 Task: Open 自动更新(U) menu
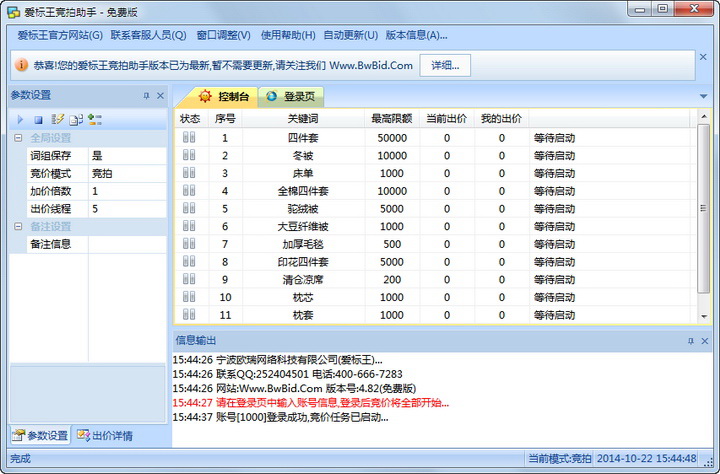tap(351, 35)
